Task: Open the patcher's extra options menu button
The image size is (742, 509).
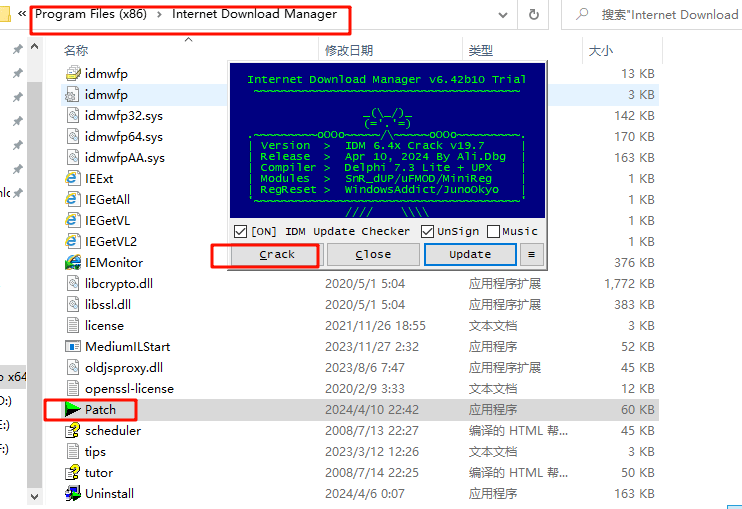Action: [x=531, y=254]
